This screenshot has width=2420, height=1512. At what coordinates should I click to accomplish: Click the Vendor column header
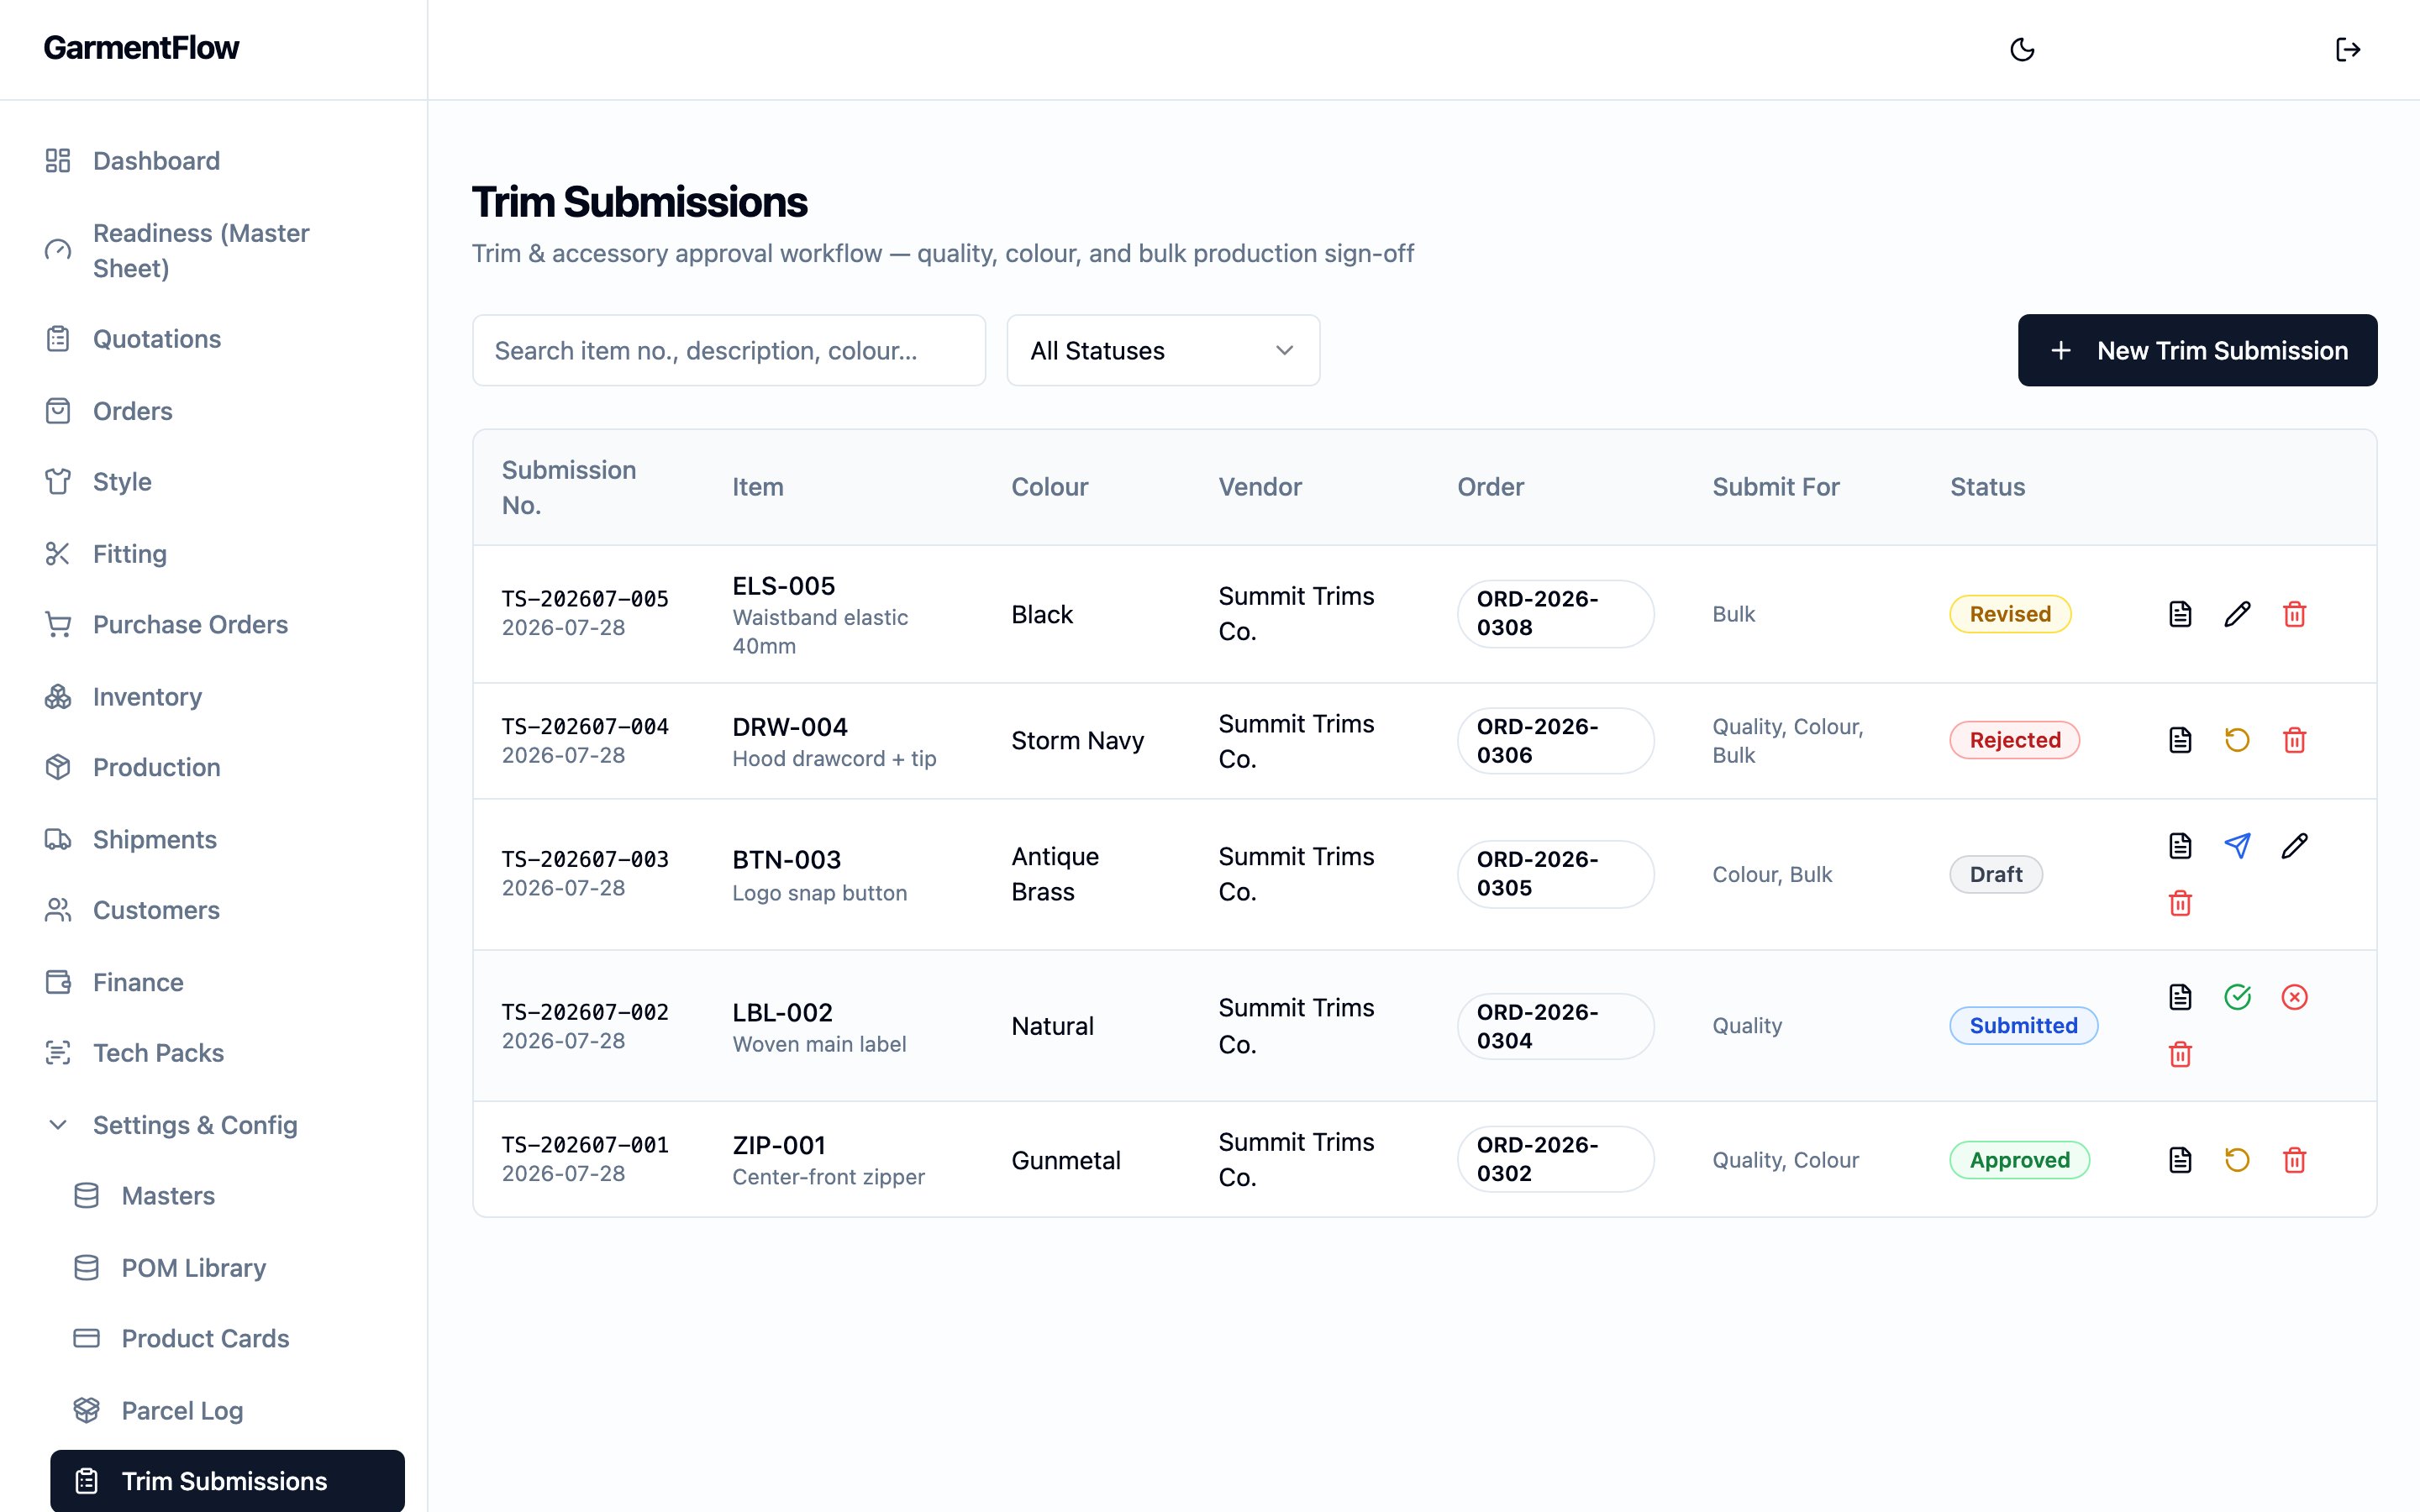pos(1260,487)
